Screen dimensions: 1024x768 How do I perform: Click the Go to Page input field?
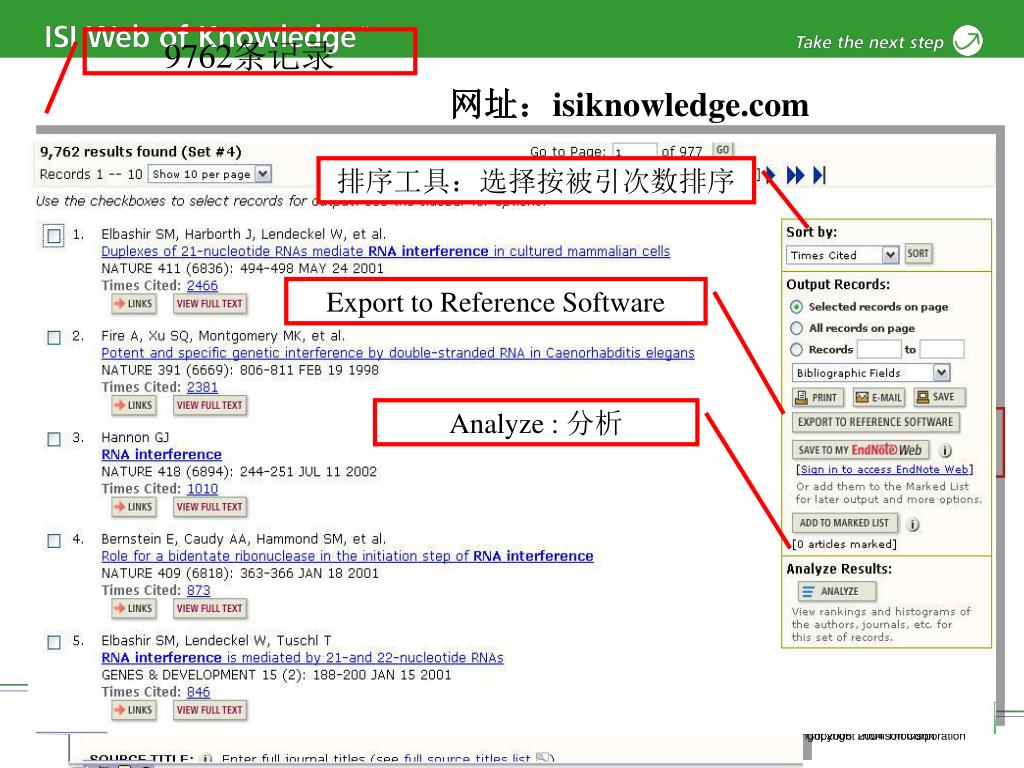click(634, 152)
